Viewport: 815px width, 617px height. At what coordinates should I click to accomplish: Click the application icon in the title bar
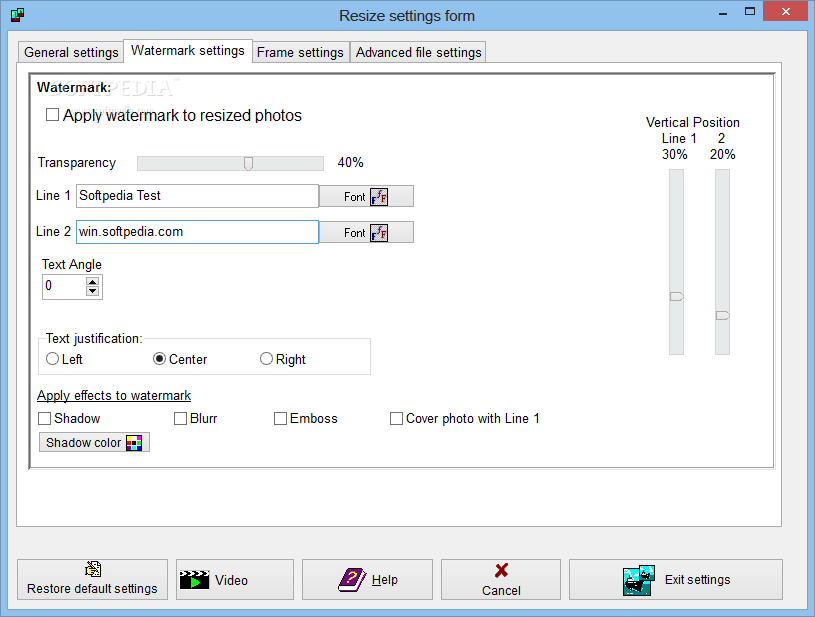(17, 15)
